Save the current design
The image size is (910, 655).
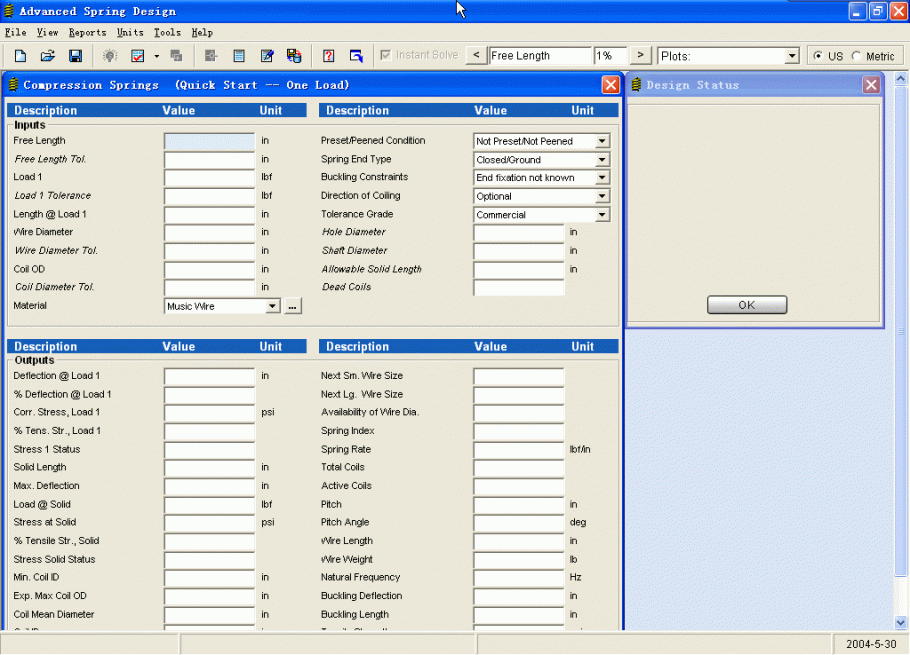point(74,55)
